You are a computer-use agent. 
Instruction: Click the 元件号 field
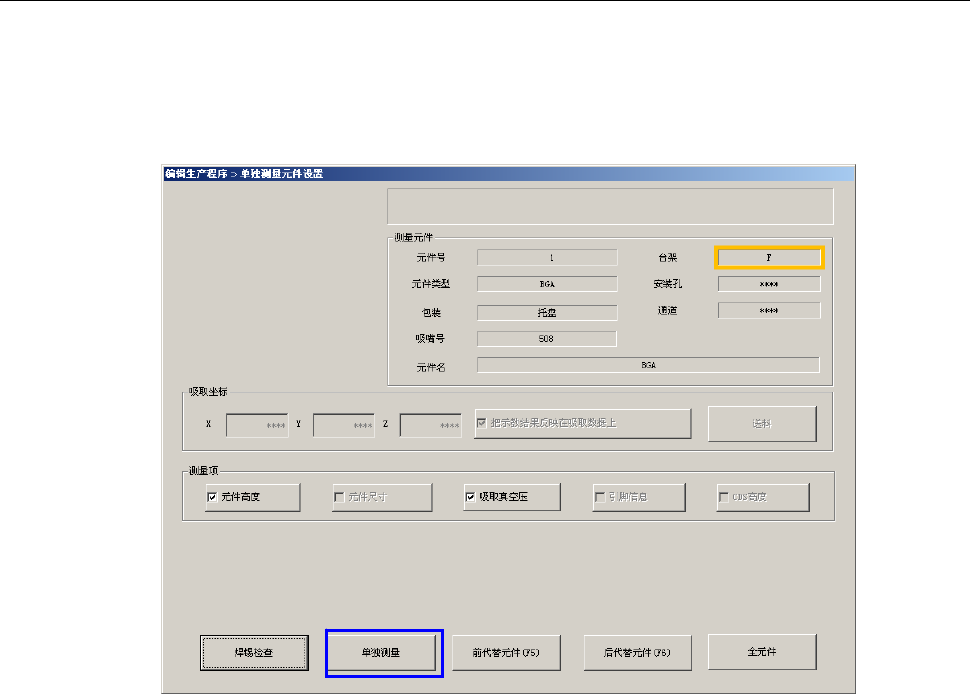[547, 257]
